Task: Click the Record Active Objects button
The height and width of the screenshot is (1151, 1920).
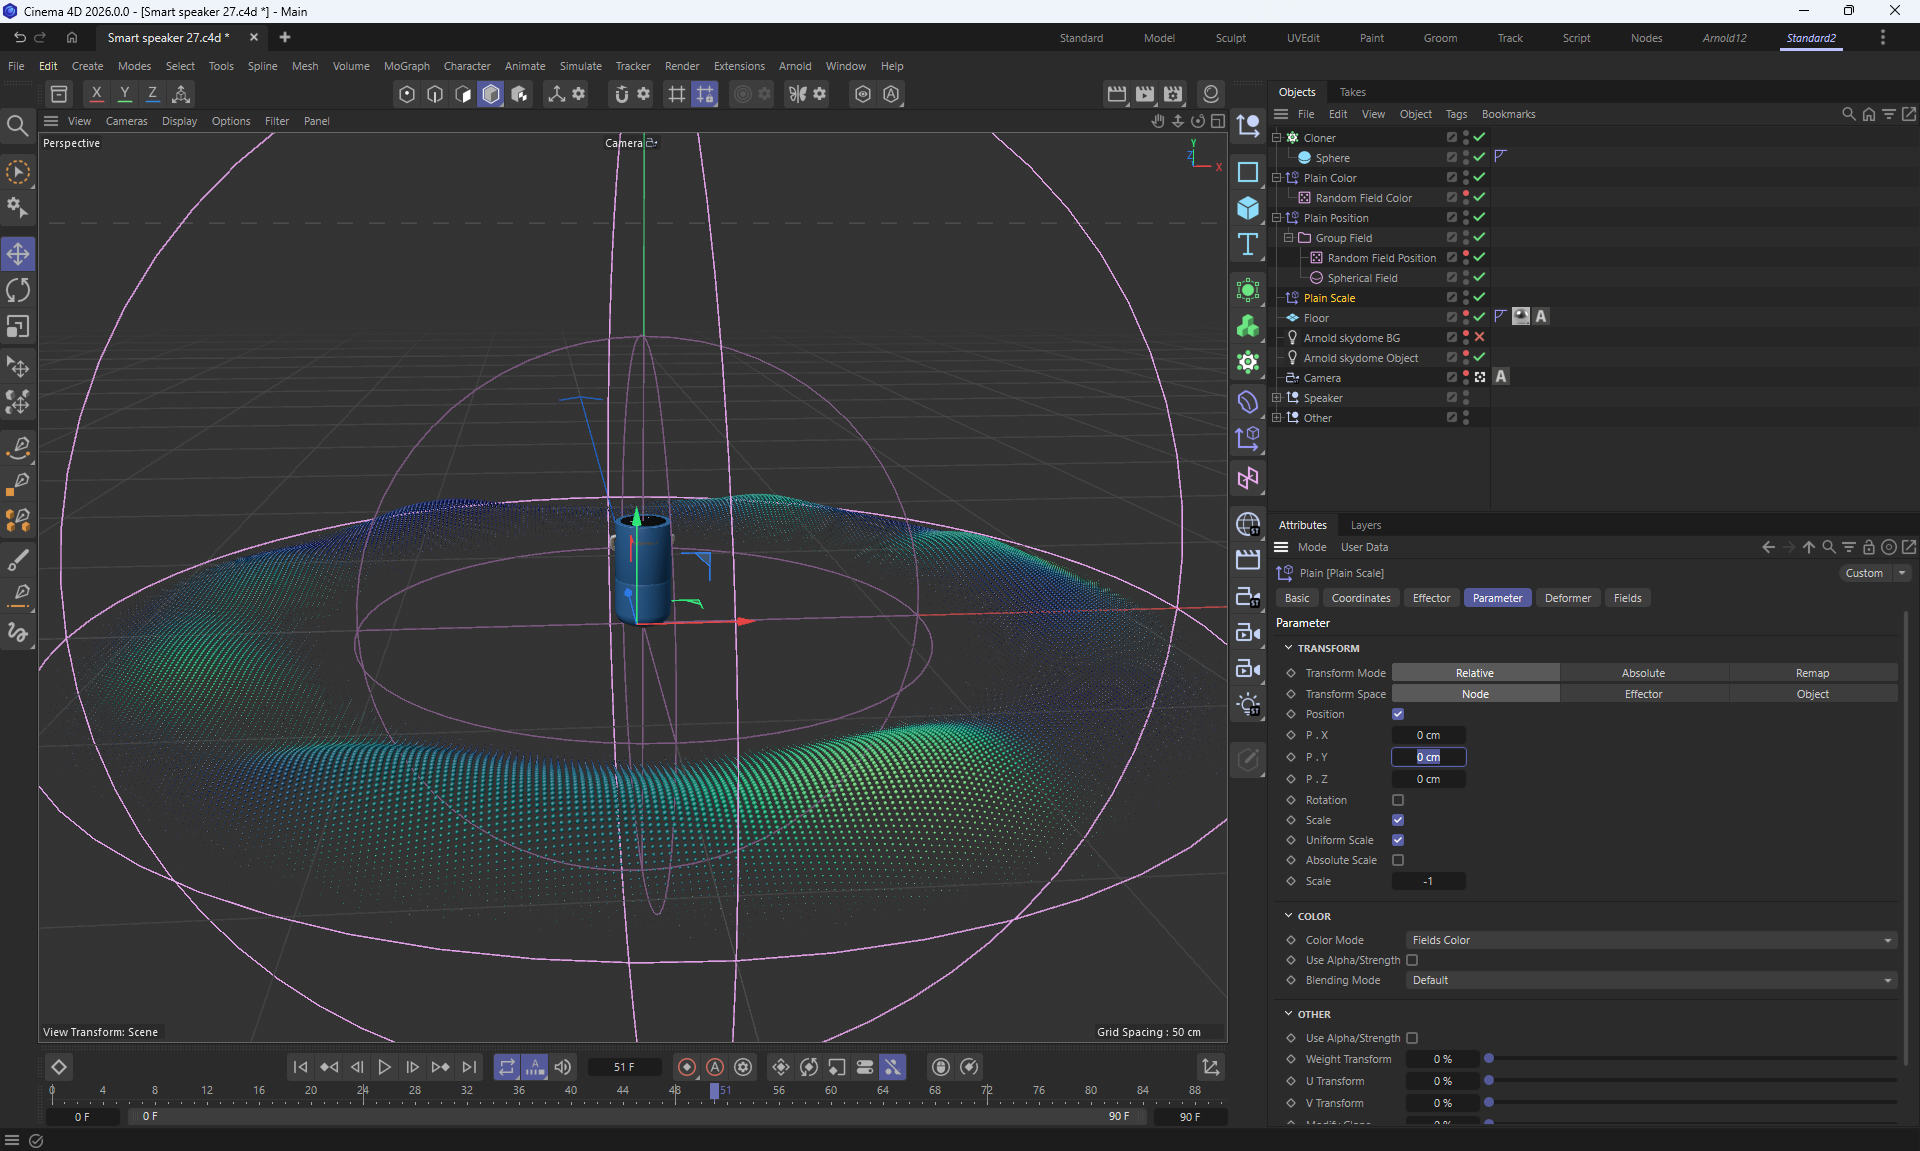Action: point(687,1067)
